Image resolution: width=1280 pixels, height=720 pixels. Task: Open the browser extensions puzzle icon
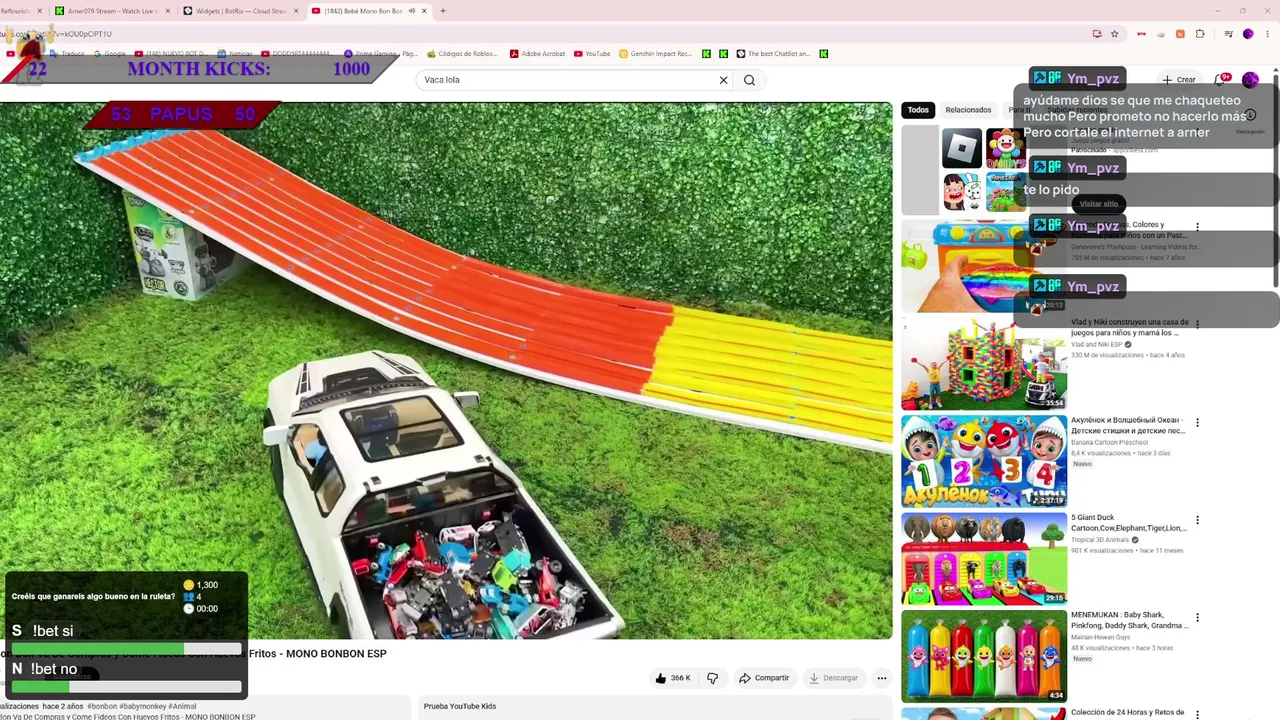pos(1200,34)
